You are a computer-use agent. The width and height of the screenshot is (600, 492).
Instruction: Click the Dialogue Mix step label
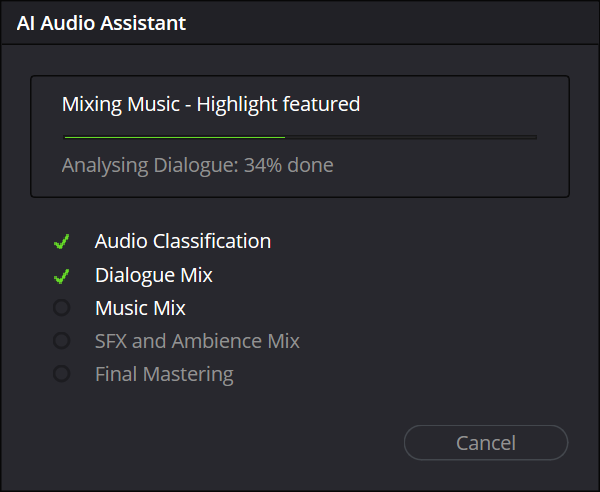click(154, 276)
